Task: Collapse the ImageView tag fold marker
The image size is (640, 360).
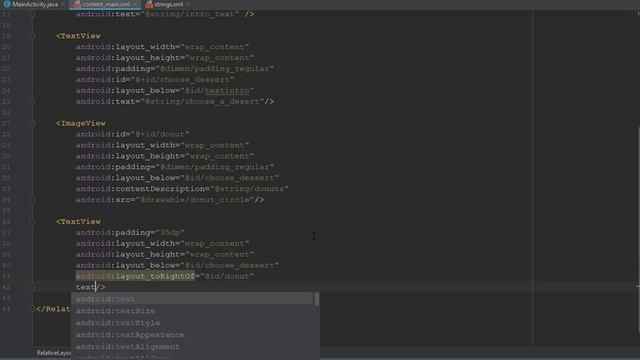Action: (x=32, y=123)
